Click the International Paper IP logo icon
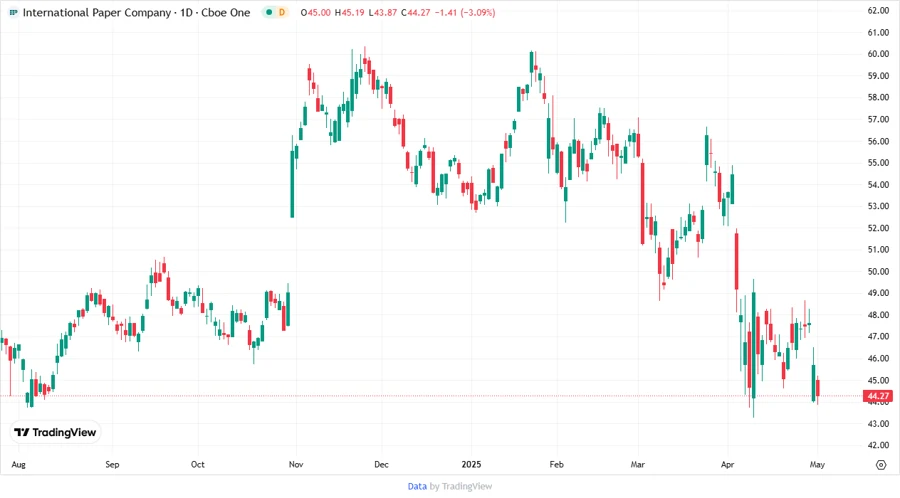900x498 pixels. 13,12
